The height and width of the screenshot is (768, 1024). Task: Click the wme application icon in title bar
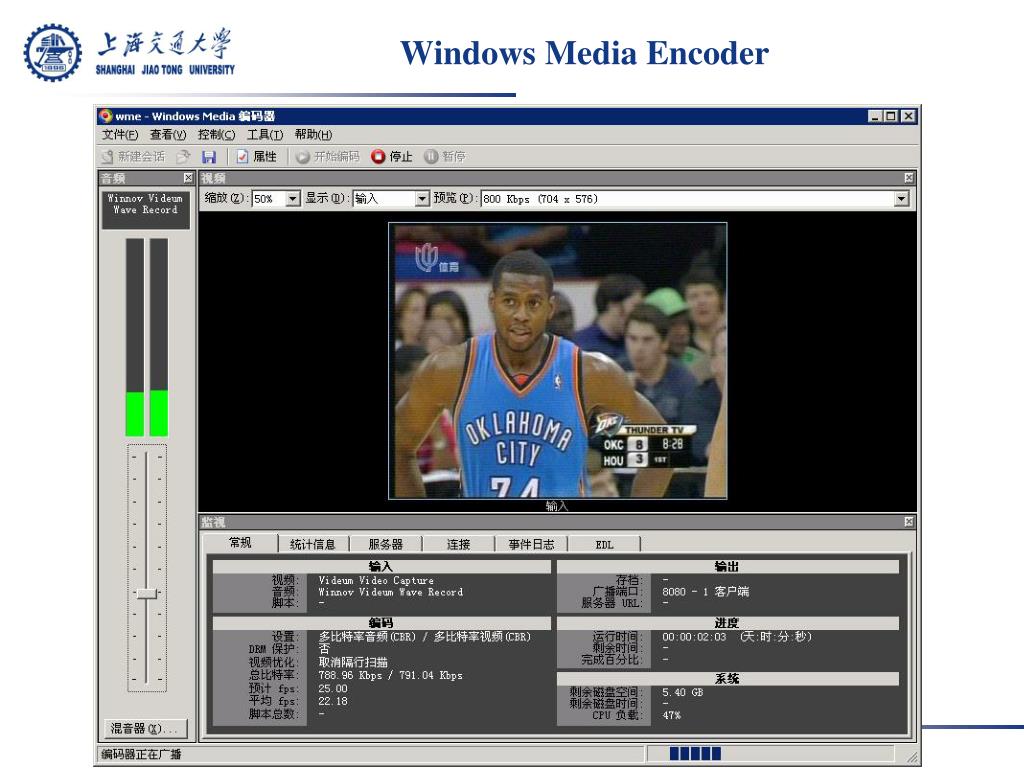[105, 116]
